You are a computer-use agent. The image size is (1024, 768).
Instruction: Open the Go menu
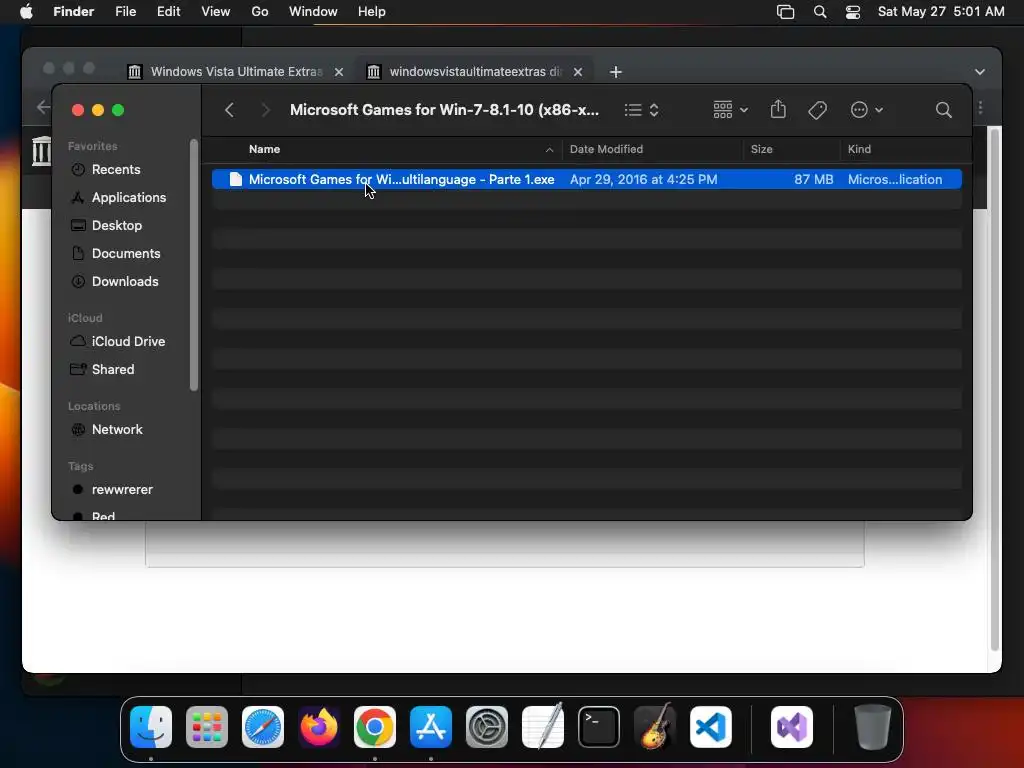click(x=260, y=12)
